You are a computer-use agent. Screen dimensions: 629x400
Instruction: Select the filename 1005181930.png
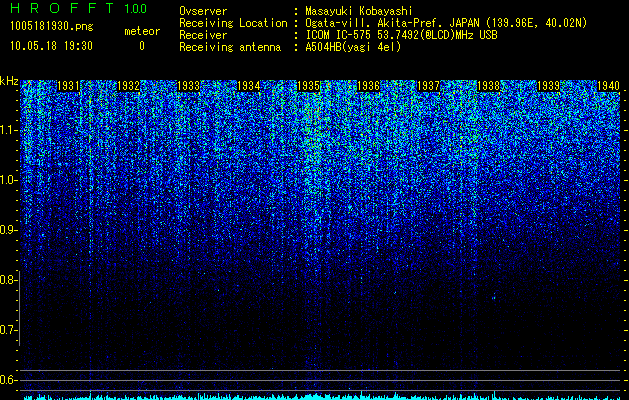click(52, 27)
